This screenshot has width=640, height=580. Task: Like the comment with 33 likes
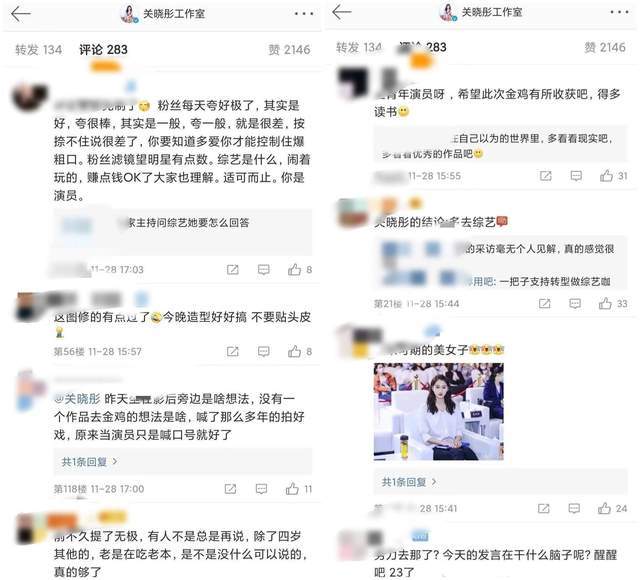pos(605,303)
